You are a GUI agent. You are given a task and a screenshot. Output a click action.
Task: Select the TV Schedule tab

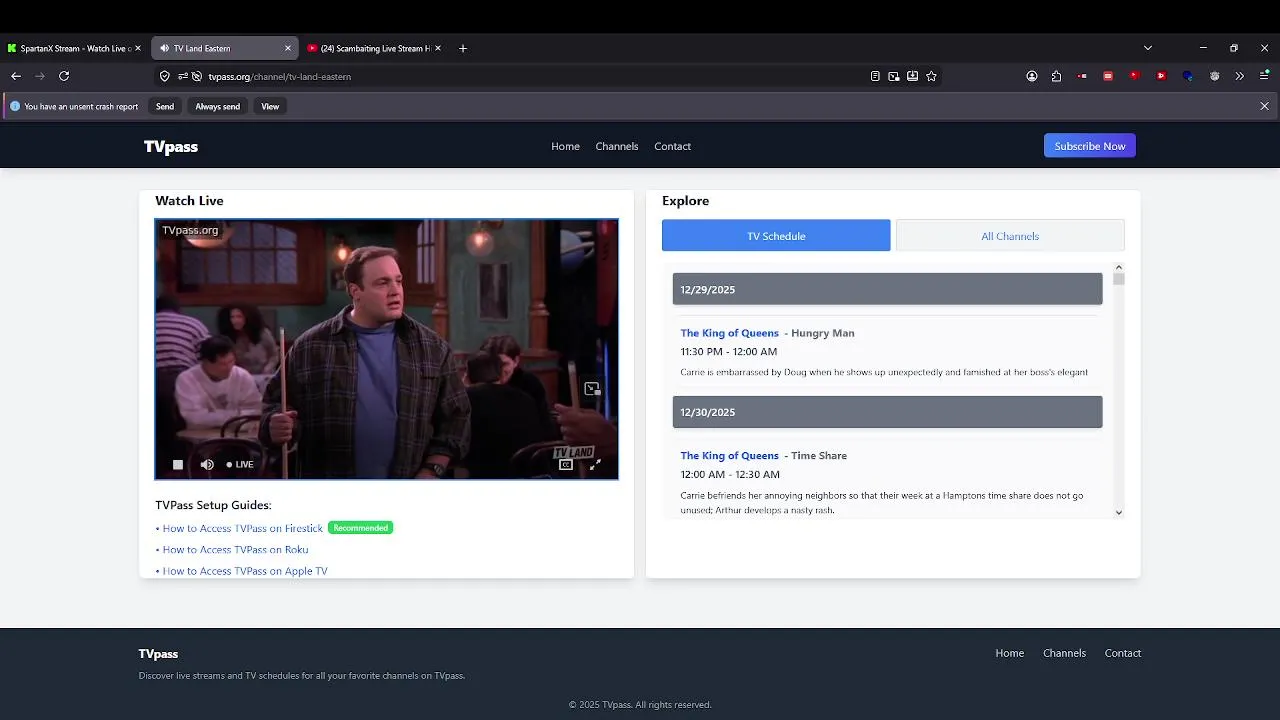pyautogui.click(x=776, y=236)
